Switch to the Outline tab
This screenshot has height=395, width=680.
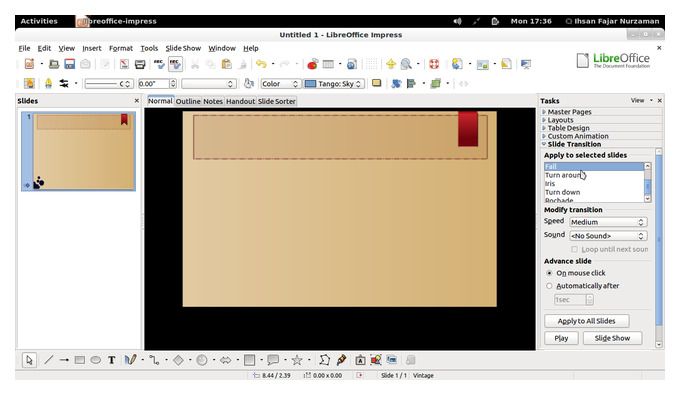188,101
